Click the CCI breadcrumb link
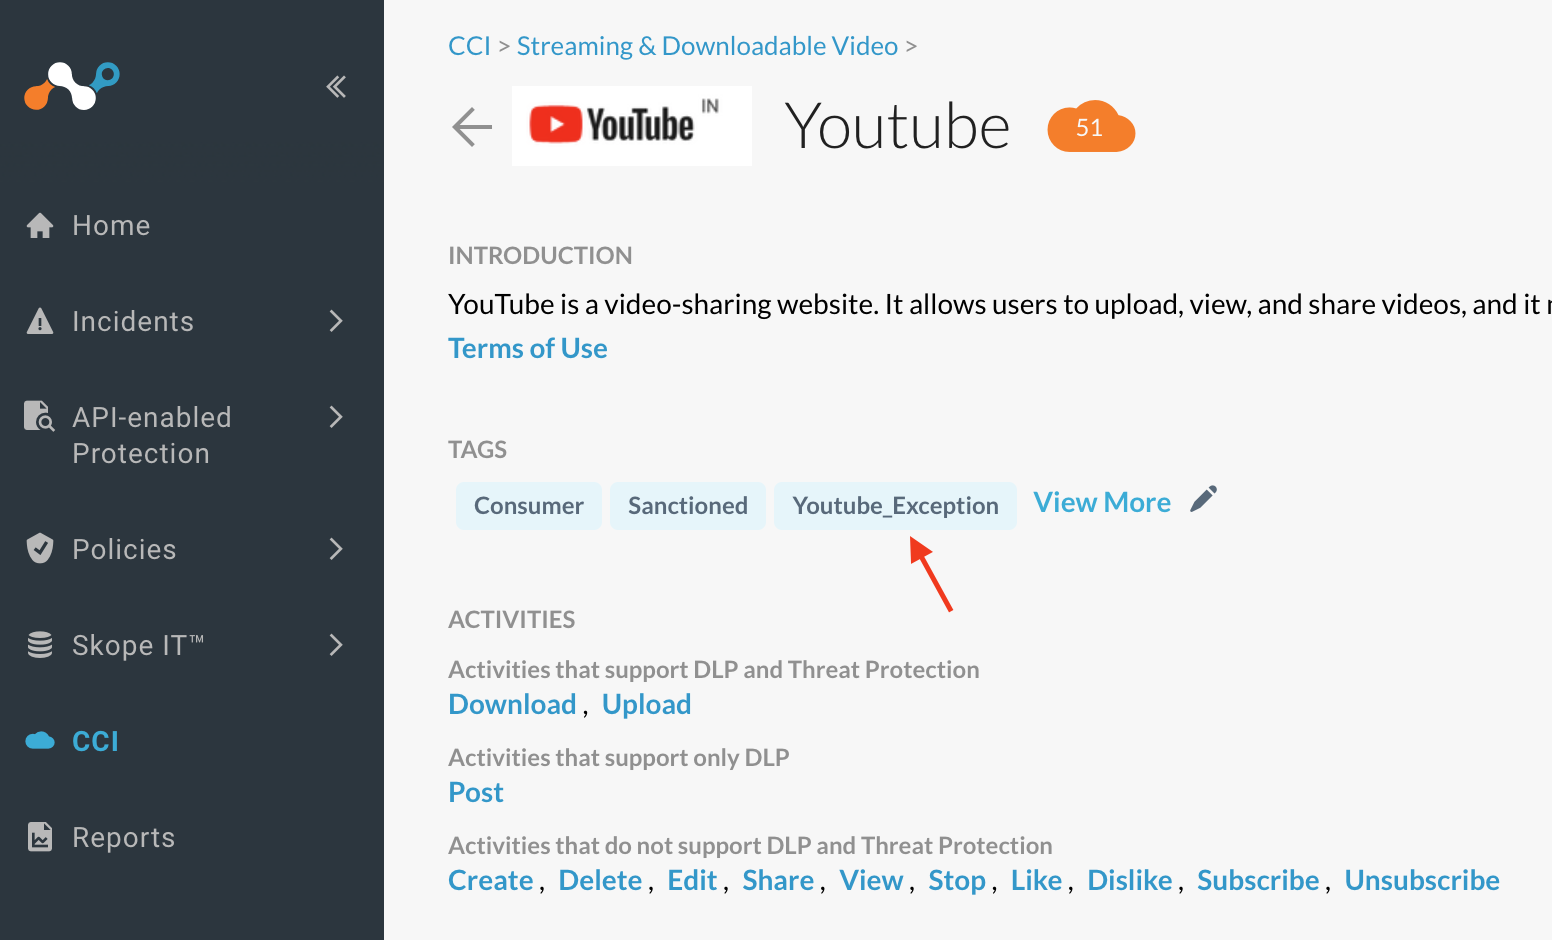This screenshot has height=940, width=1552. 470,46
